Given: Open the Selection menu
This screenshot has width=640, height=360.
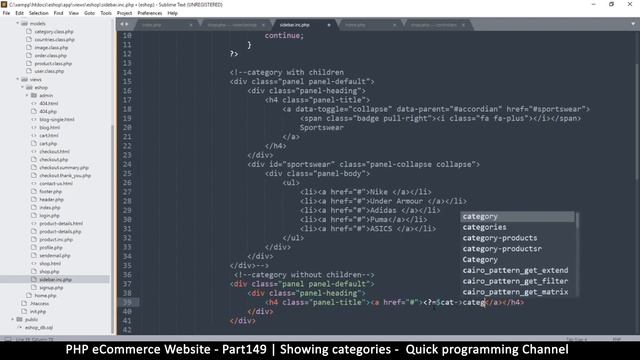Looking at the screenshot, I should pos(38,13).
